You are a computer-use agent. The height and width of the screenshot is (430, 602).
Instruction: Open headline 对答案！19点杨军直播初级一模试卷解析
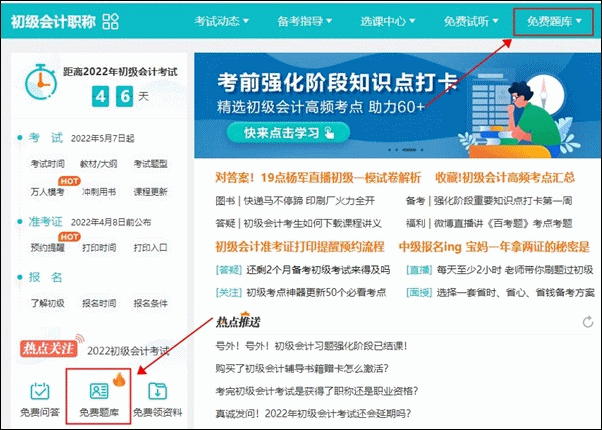[x=318, y=177]
